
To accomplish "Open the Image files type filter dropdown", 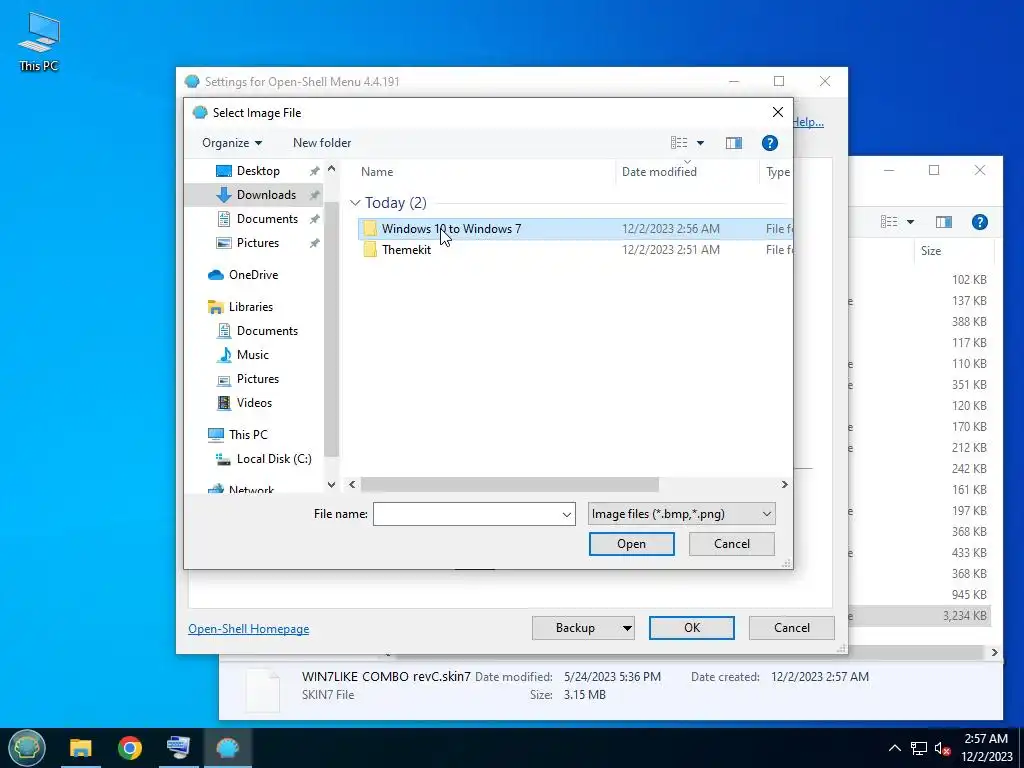I will click(681, 514).
